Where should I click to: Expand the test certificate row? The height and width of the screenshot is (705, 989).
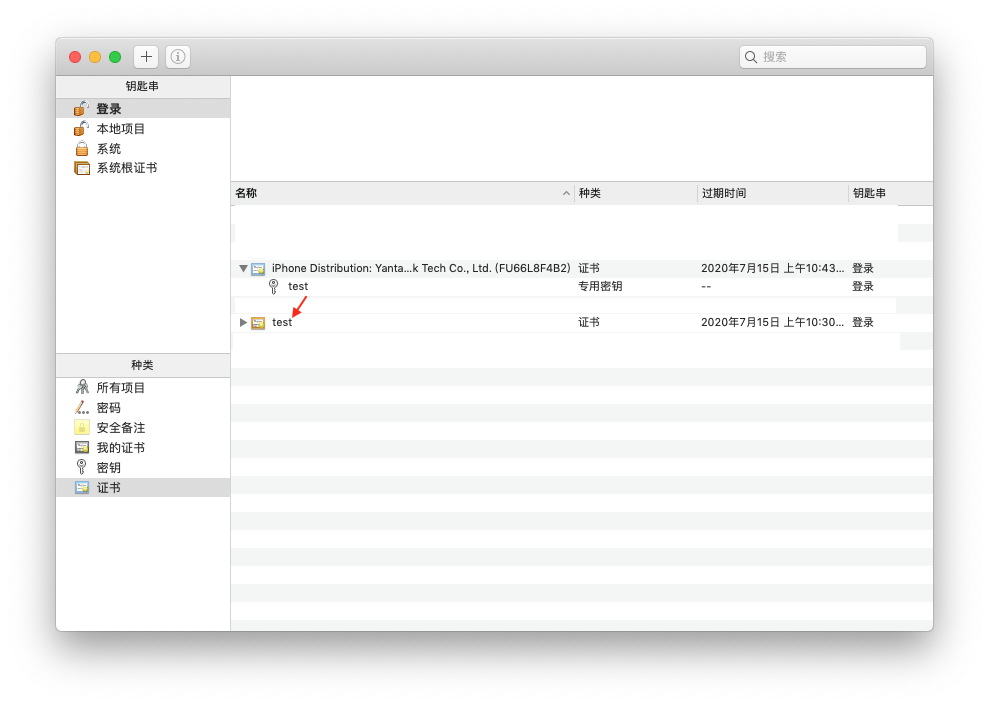click(243, 322)
